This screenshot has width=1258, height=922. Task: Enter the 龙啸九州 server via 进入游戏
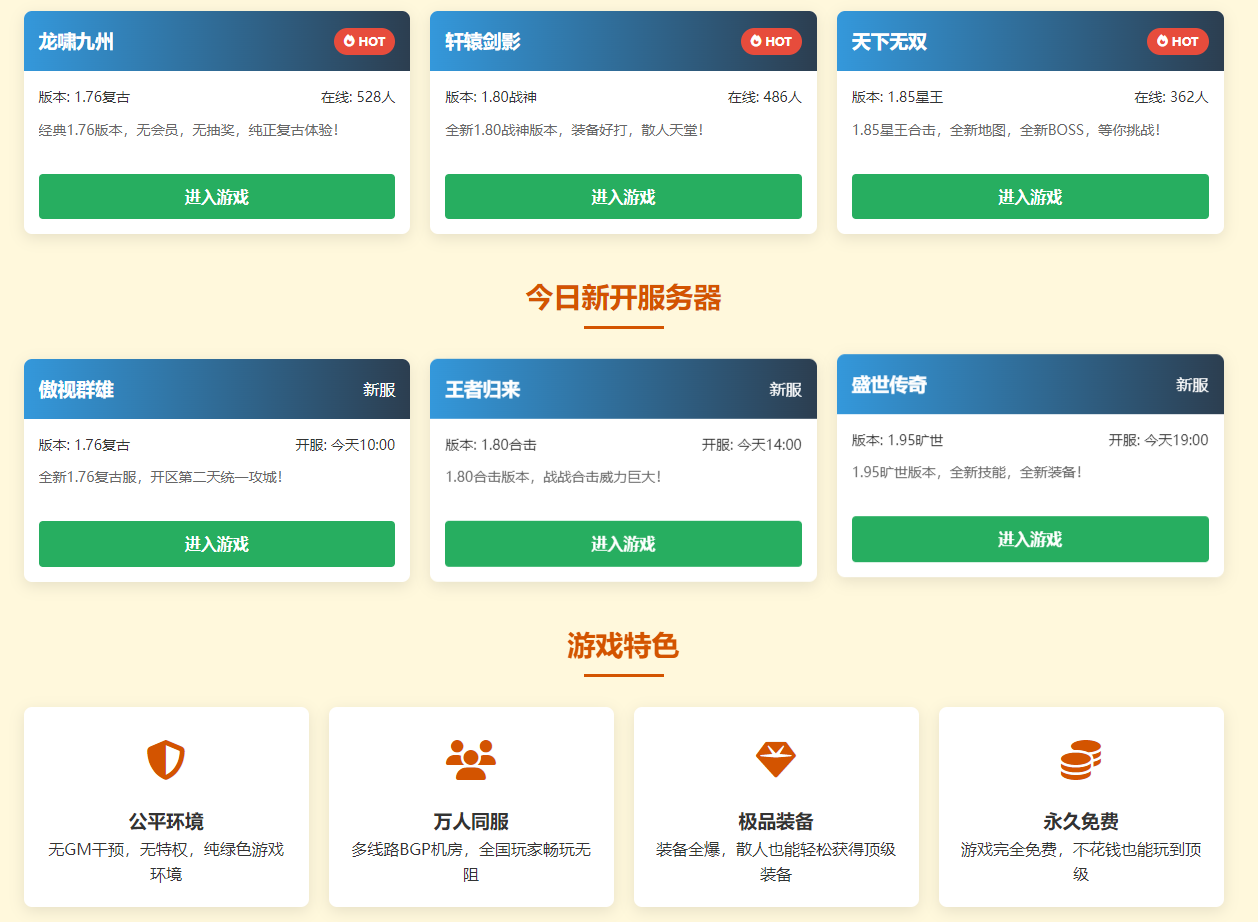pyautogui.click(x=217, y=197)
